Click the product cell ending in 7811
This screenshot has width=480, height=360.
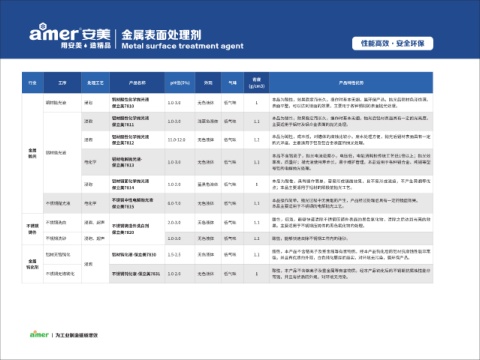(x=137, y=121)
